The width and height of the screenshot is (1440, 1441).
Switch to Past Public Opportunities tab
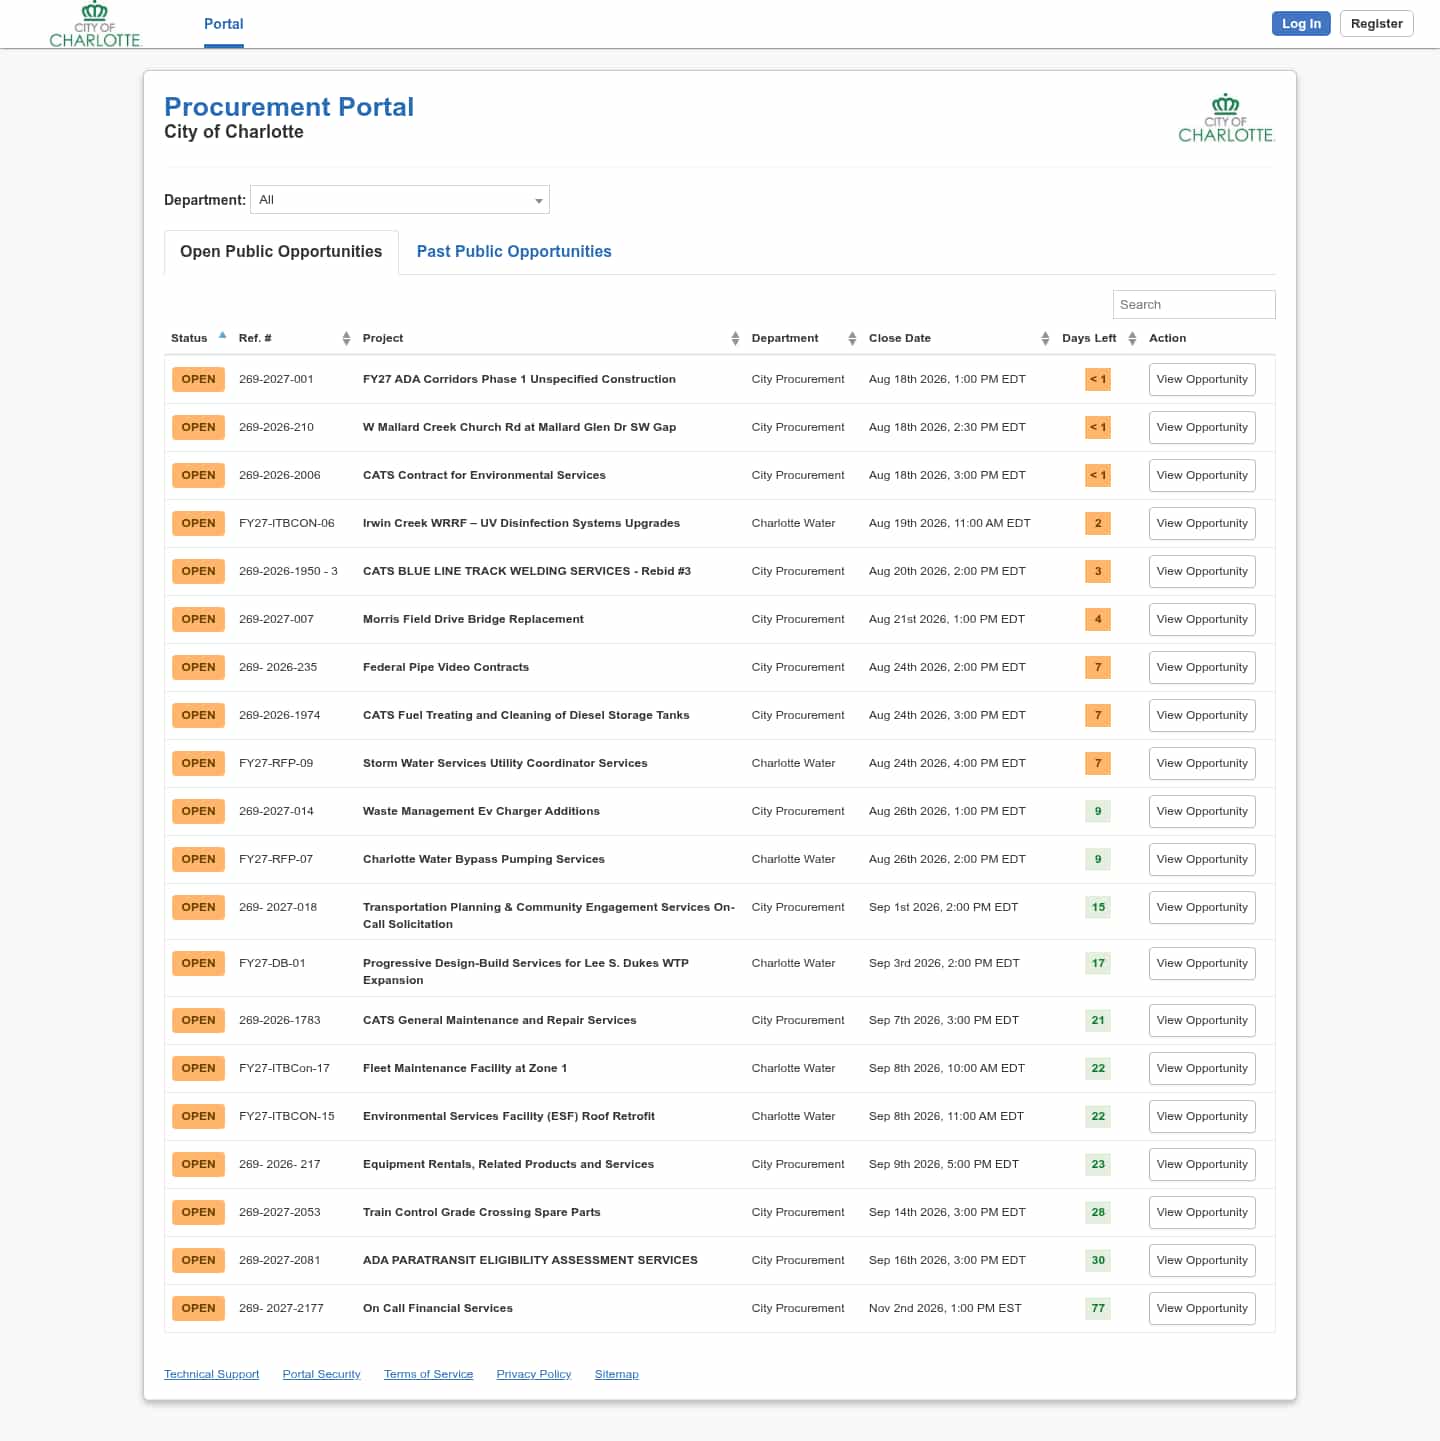514,252
